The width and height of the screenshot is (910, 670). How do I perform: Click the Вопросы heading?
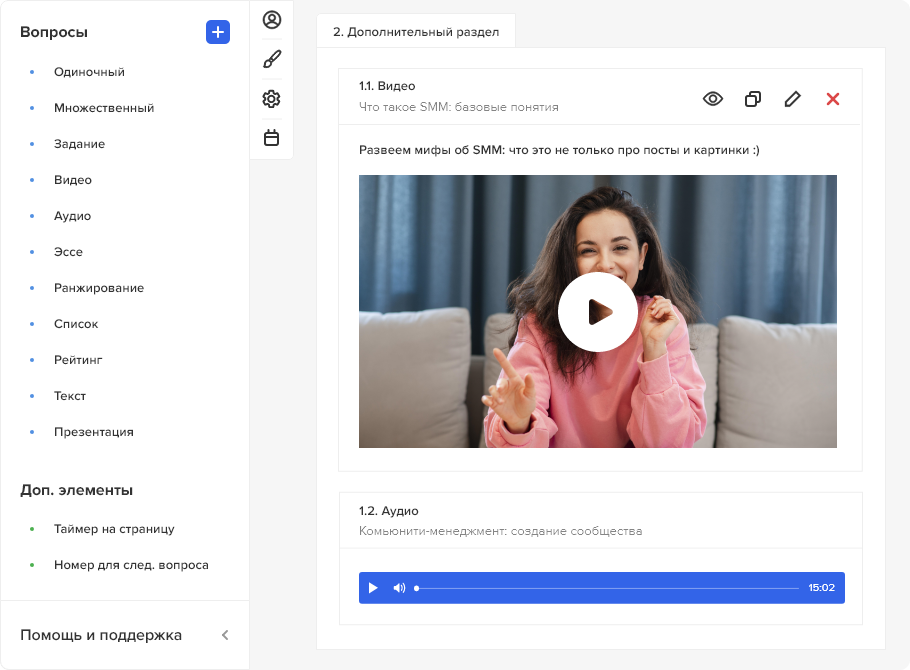(54, 32)
